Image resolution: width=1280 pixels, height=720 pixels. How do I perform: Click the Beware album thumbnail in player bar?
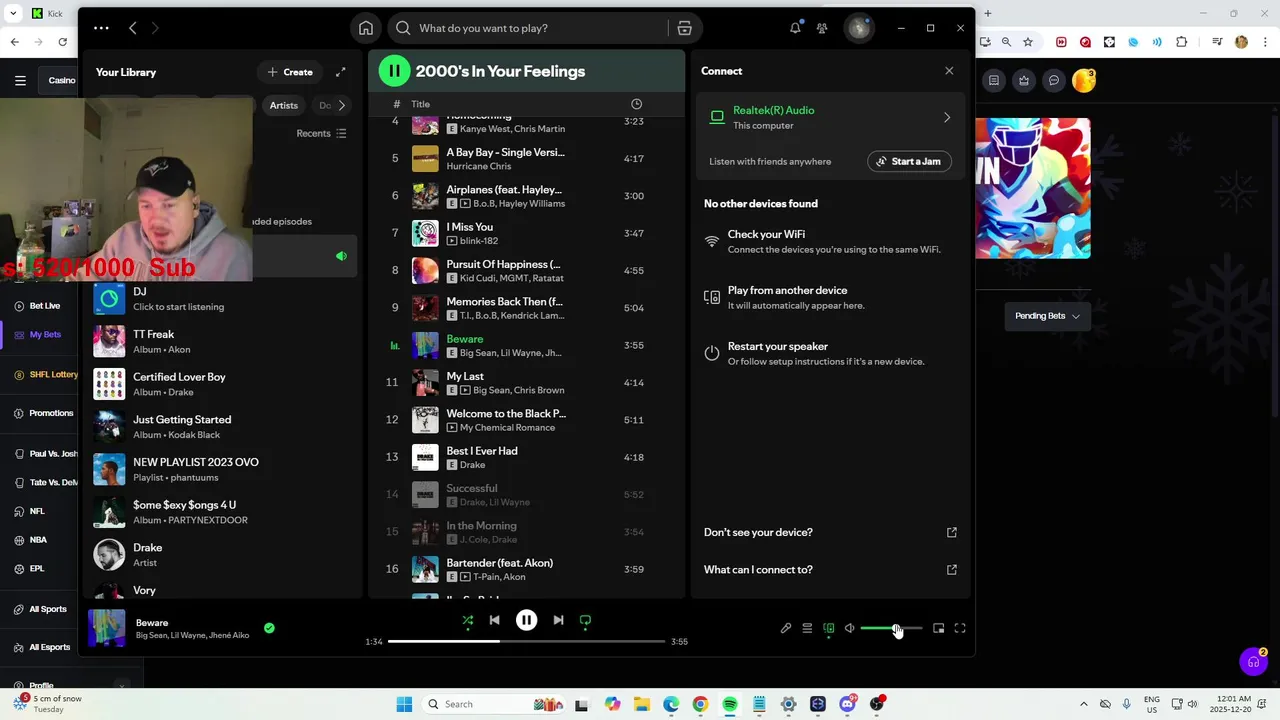(107, 628)
